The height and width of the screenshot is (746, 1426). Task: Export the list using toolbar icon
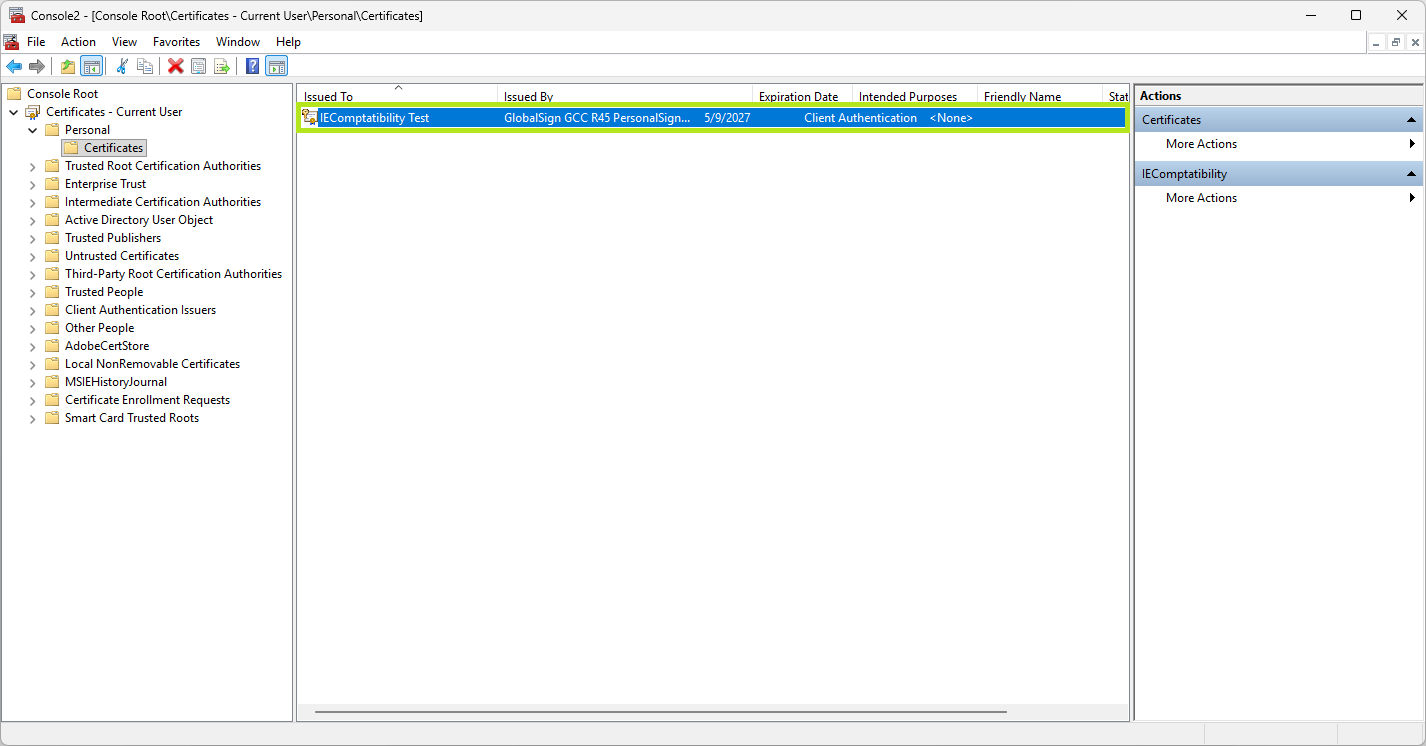coord(221,66)
